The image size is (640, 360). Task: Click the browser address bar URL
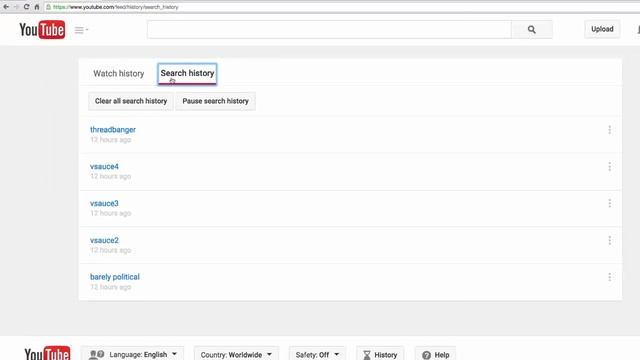point(116,7)
